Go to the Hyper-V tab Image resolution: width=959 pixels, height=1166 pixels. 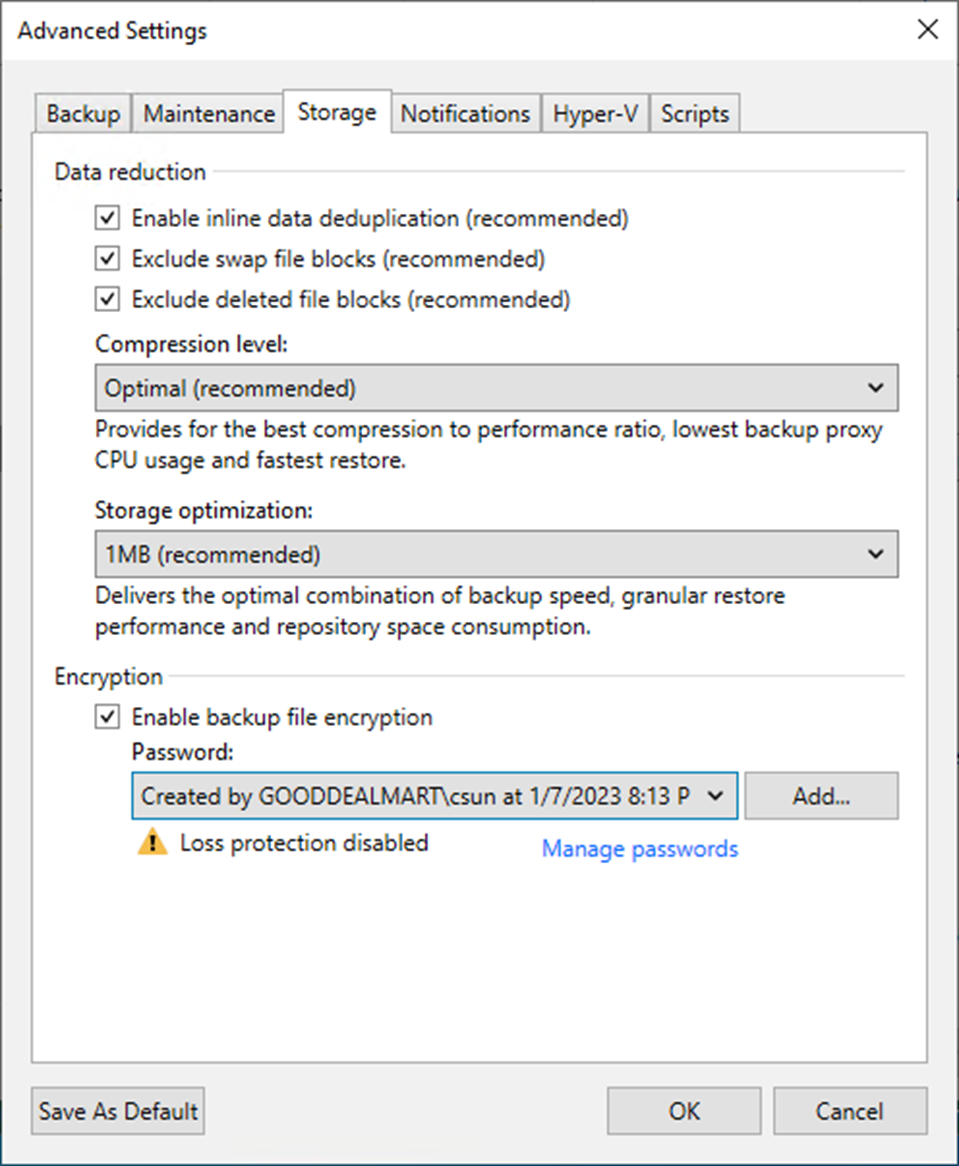(x=595, y=114)
